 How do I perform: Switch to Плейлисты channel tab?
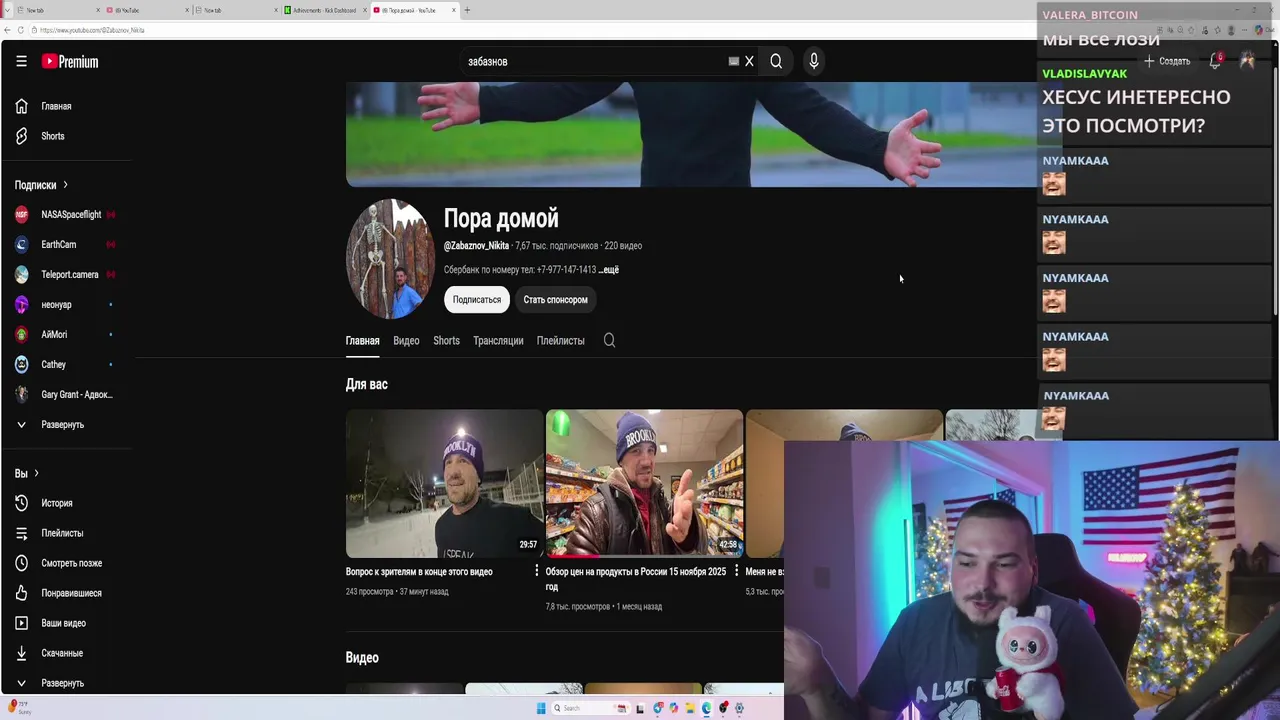click(560, 341)
